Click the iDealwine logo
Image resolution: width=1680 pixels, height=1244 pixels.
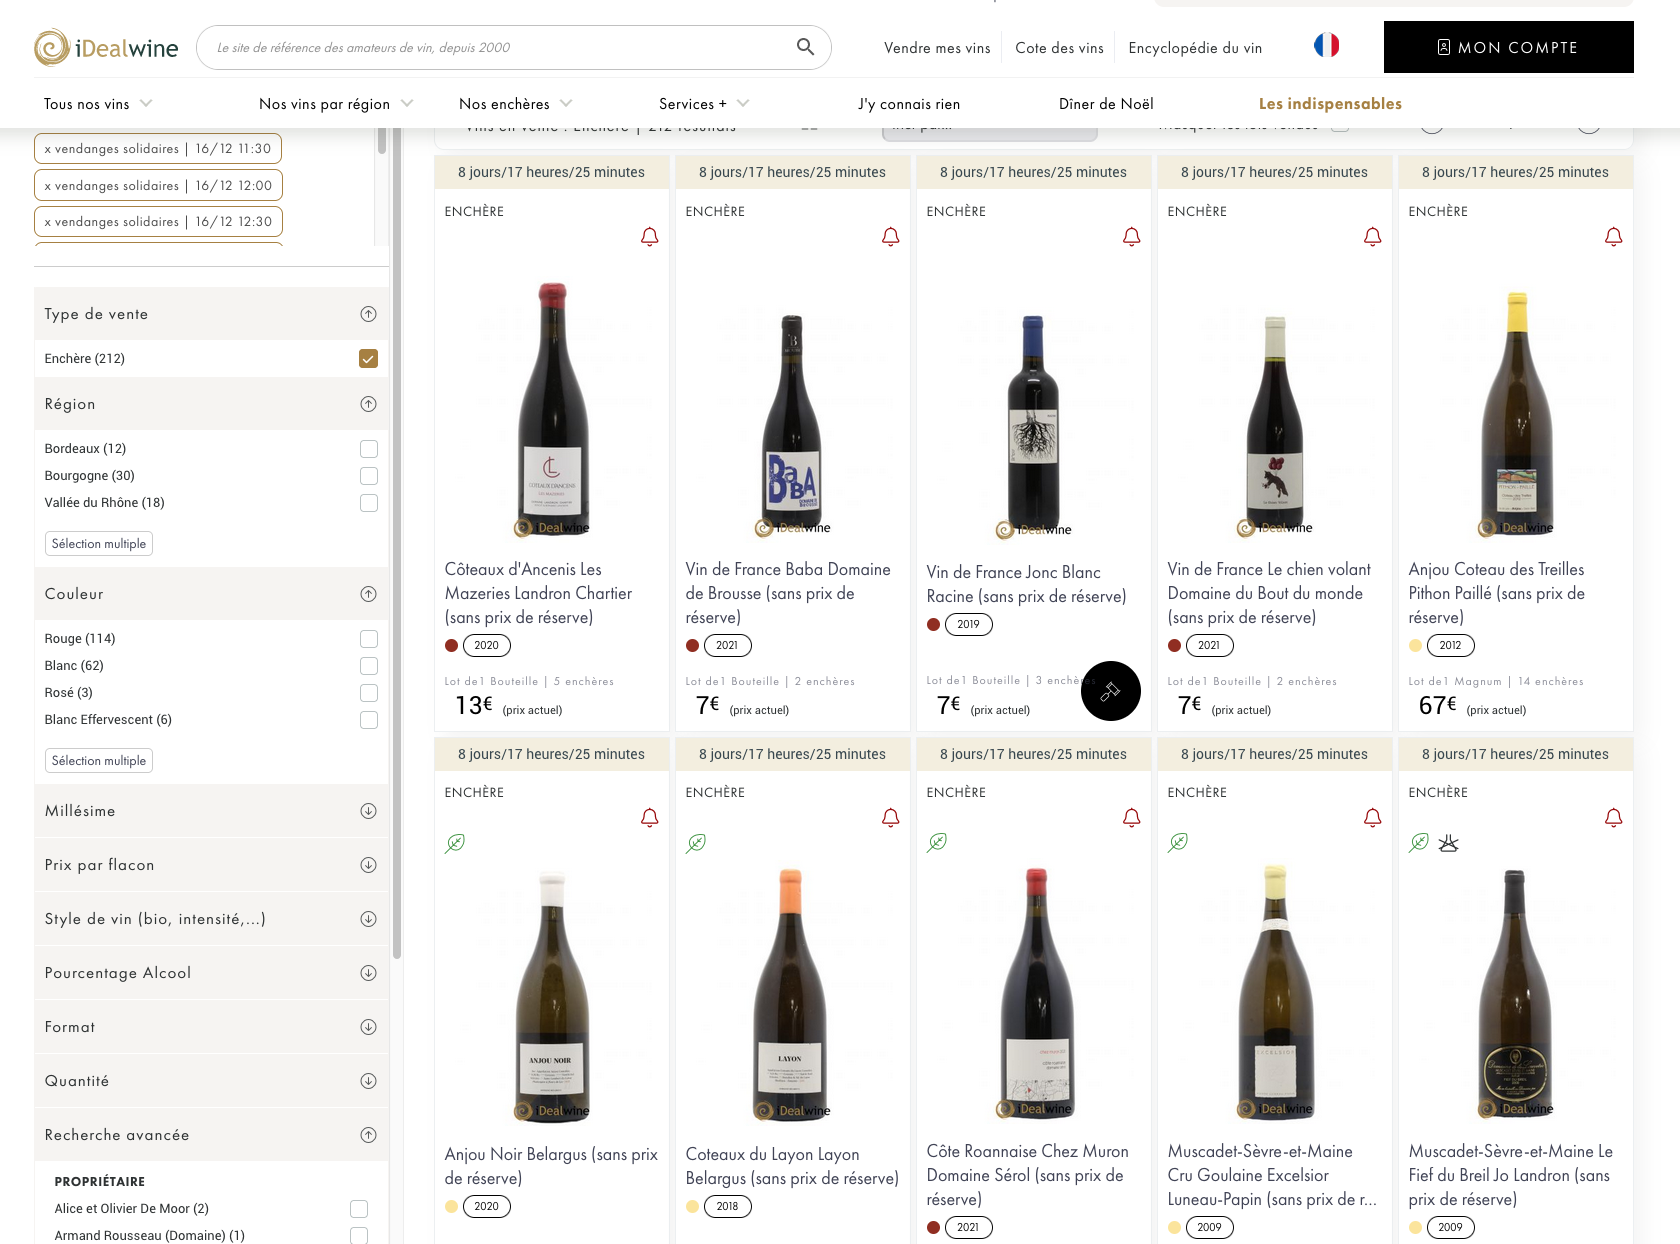point(106,48)
